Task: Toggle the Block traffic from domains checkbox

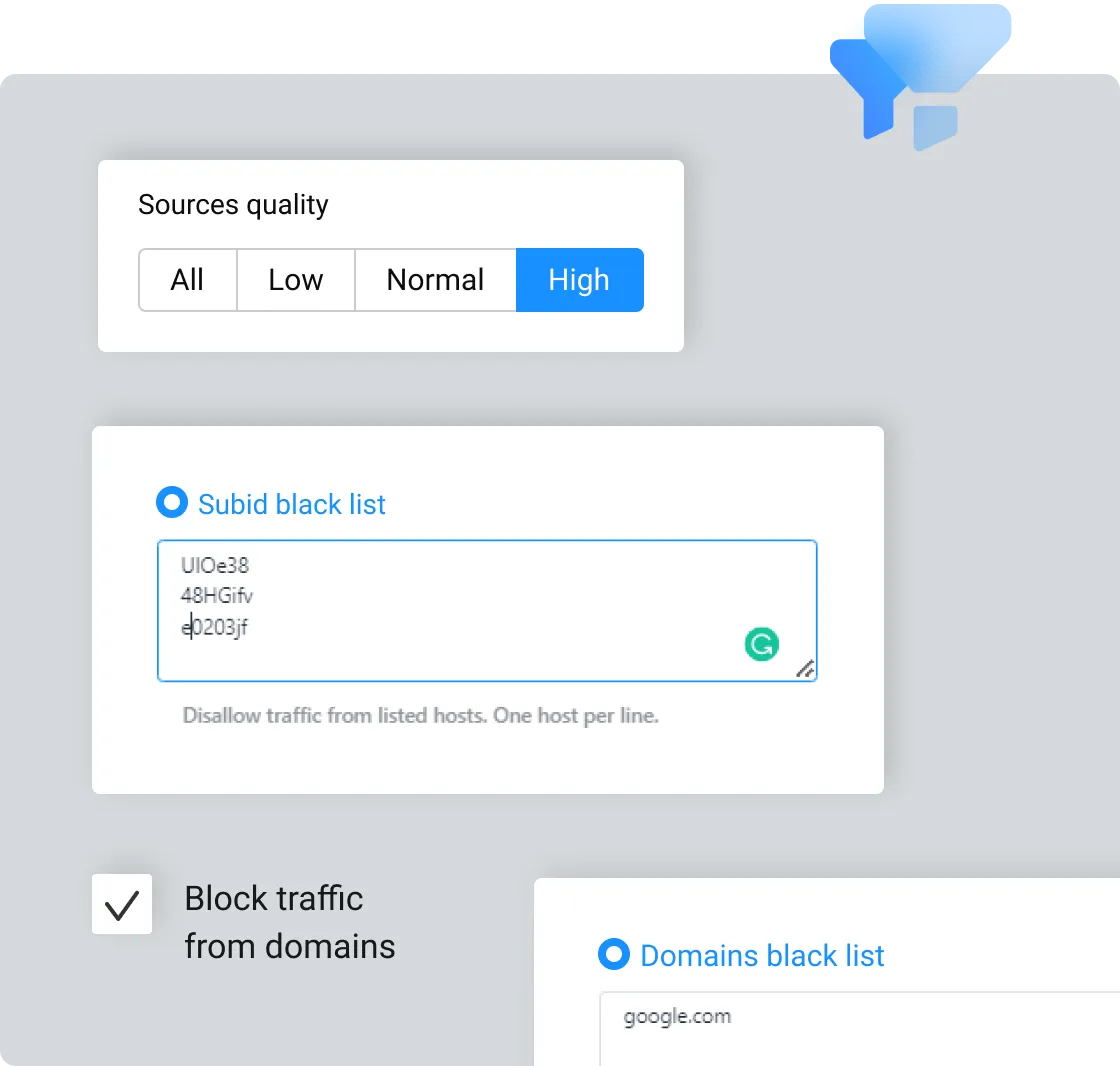Action: 122,904
